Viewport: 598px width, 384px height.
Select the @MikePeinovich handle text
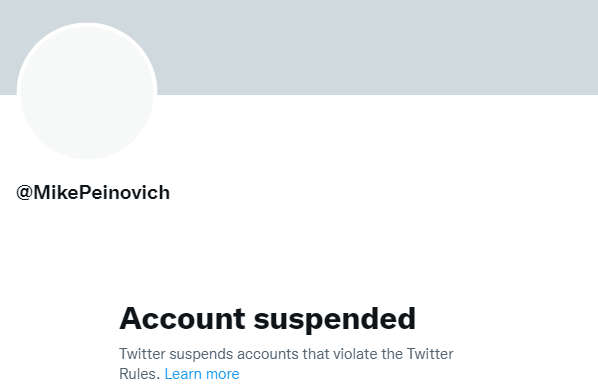pos(93,192)
